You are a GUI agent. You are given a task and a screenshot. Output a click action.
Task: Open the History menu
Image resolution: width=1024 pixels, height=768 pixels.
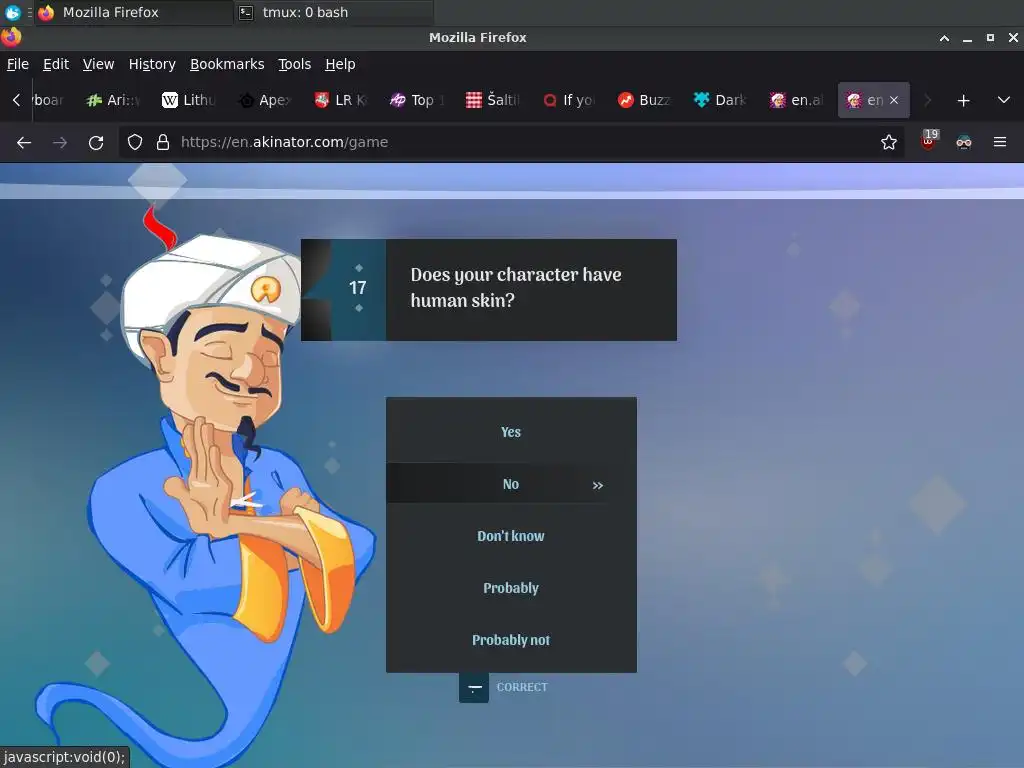point(152,64)
